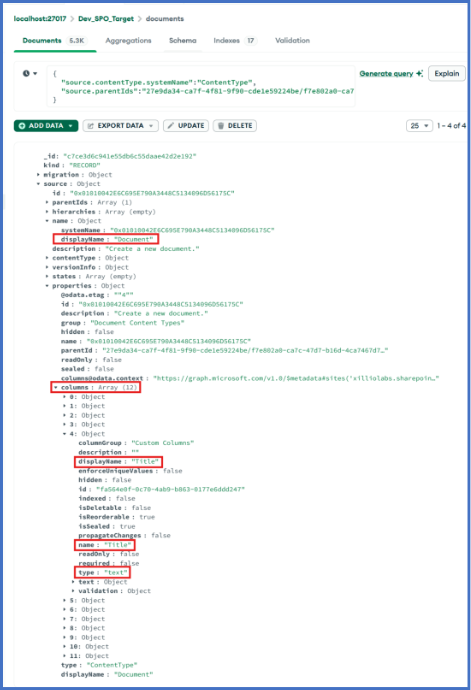This screenshot has height=690, width=471.
Task: Expand the migration Object field
Action: coord(38,175)
